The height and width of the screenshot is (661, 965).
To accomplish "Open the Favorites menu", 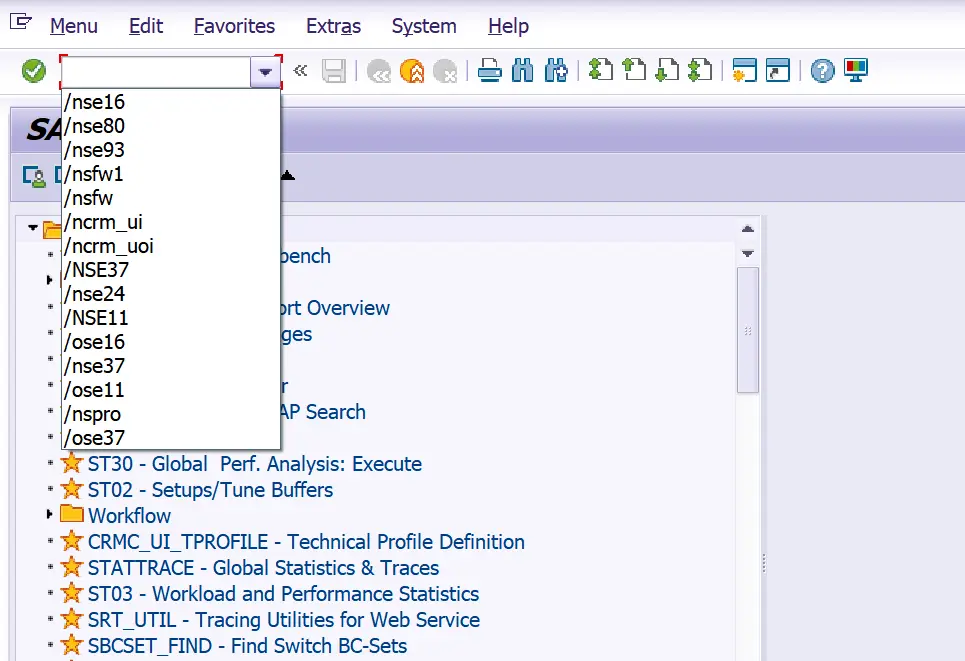I will tap(234, 26).
